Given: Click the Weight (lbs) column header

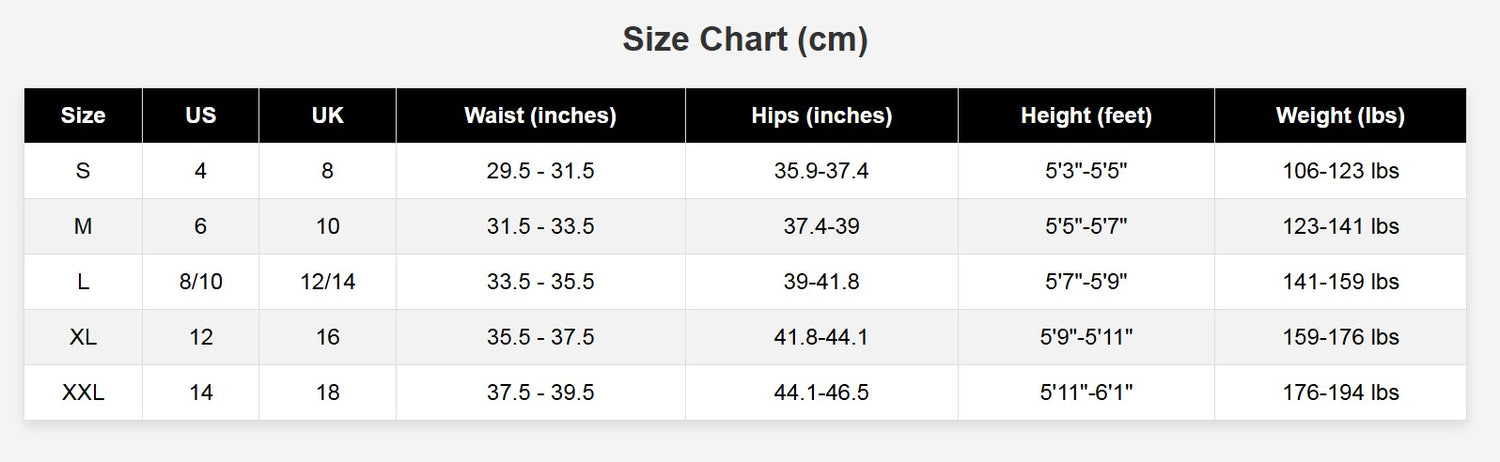Looking at the screenshot, I should pyautogui.click(x=1341, y=116).
